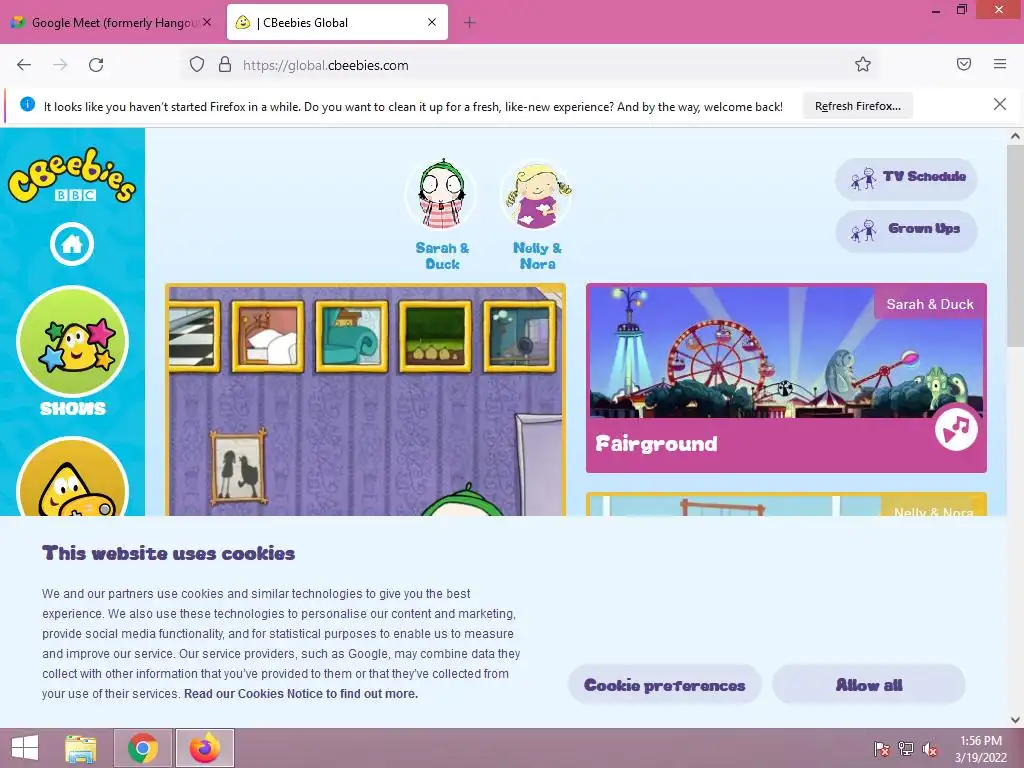Open the Read our Cookies Notice link

[x=300, y=694]
